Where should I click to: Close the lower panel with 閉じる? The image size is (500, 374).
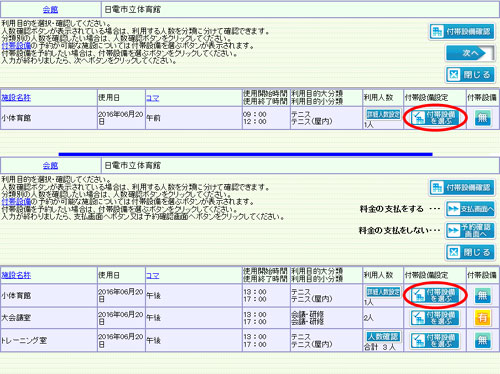[470, 252]
